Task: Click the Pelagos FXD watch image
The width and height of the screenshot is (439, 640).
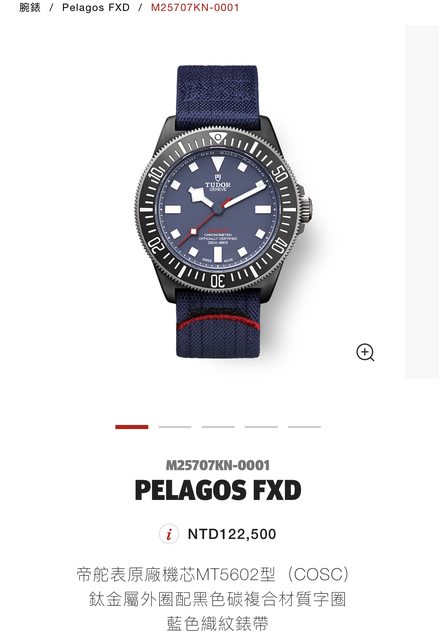Action: pyautogui.click(x=224, y=211)
